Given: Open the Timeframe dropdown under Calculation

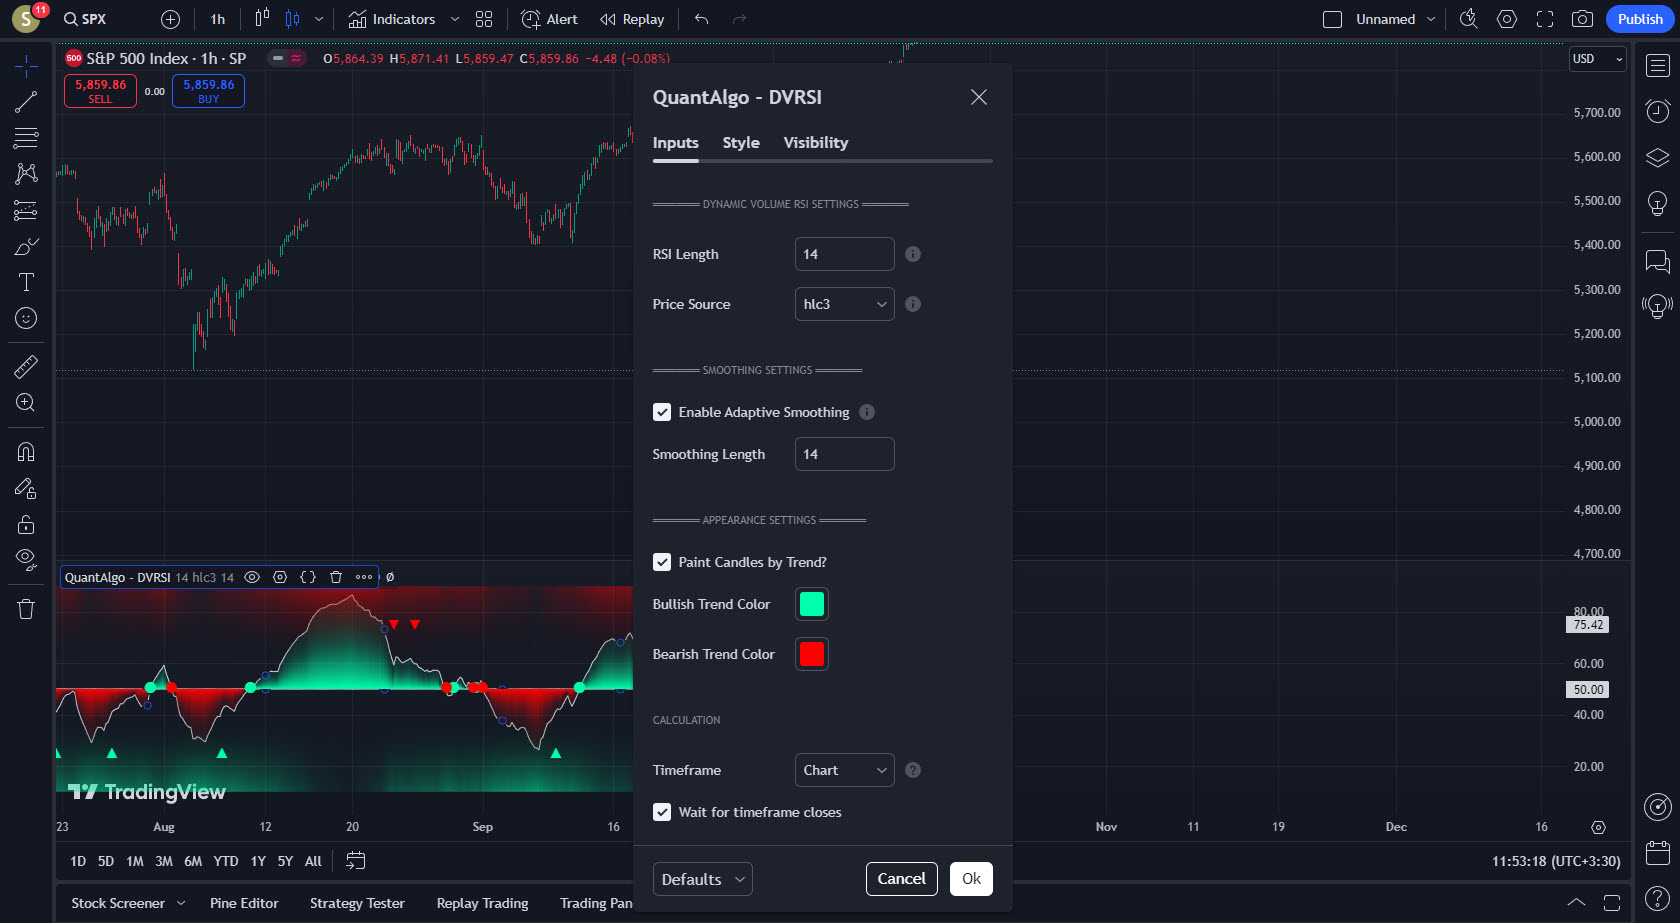Looking at the screenshot, I should click(844, 770).
